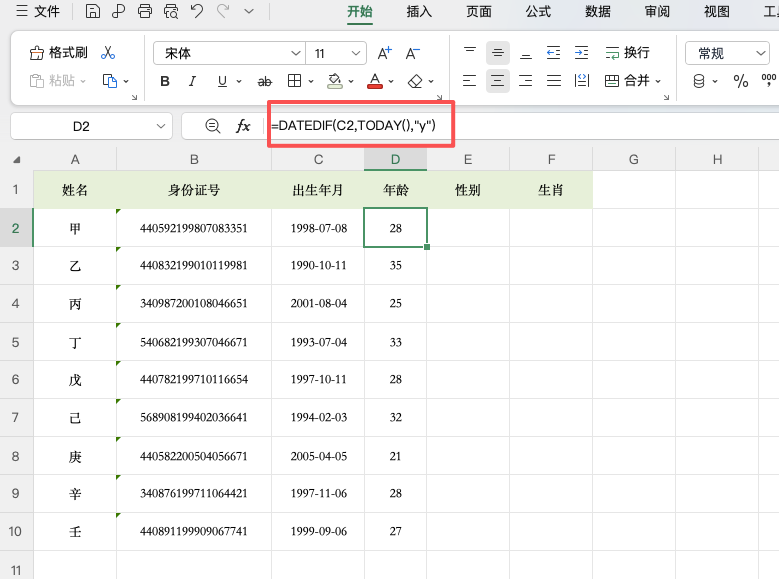779x579 pixels.
Task: Click the distributed alignment icon
Action: point(581,81)
